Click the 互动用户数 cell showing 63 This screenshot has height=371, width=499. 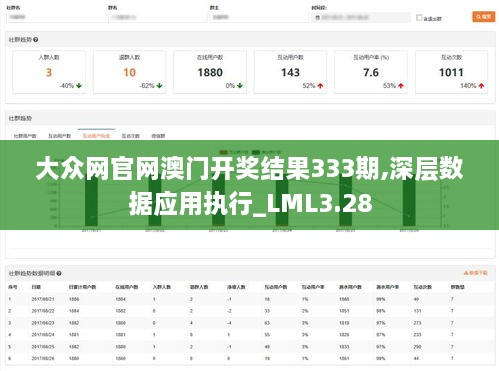[267, 323]
